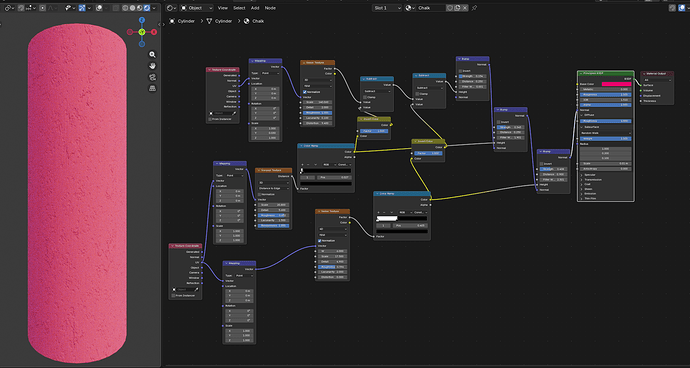Screen dimensions: 690x368
Task: Click the zoom magnifier icon in viewport
Action: [152, 55]
